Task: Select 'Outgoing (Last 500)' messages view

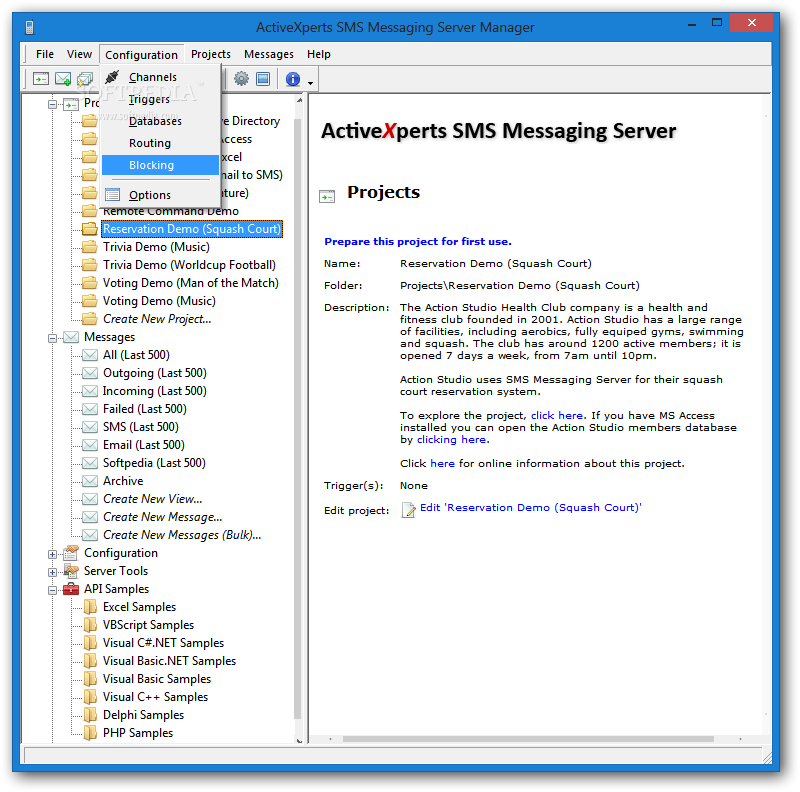Action: click(155, 373)
